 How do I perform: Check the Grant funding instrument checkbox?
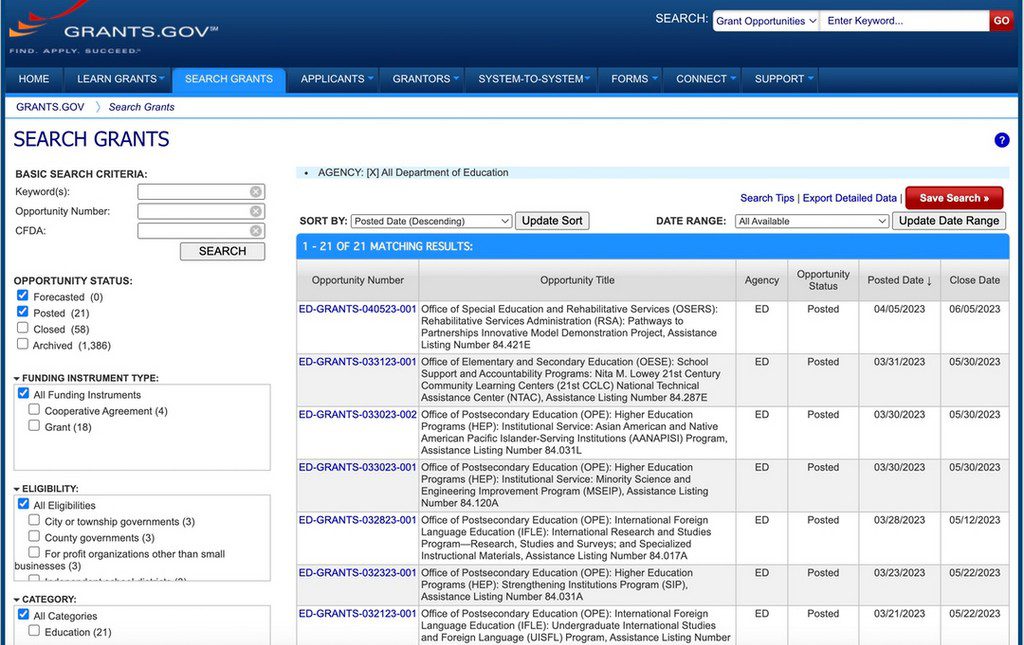click(34, 426)
